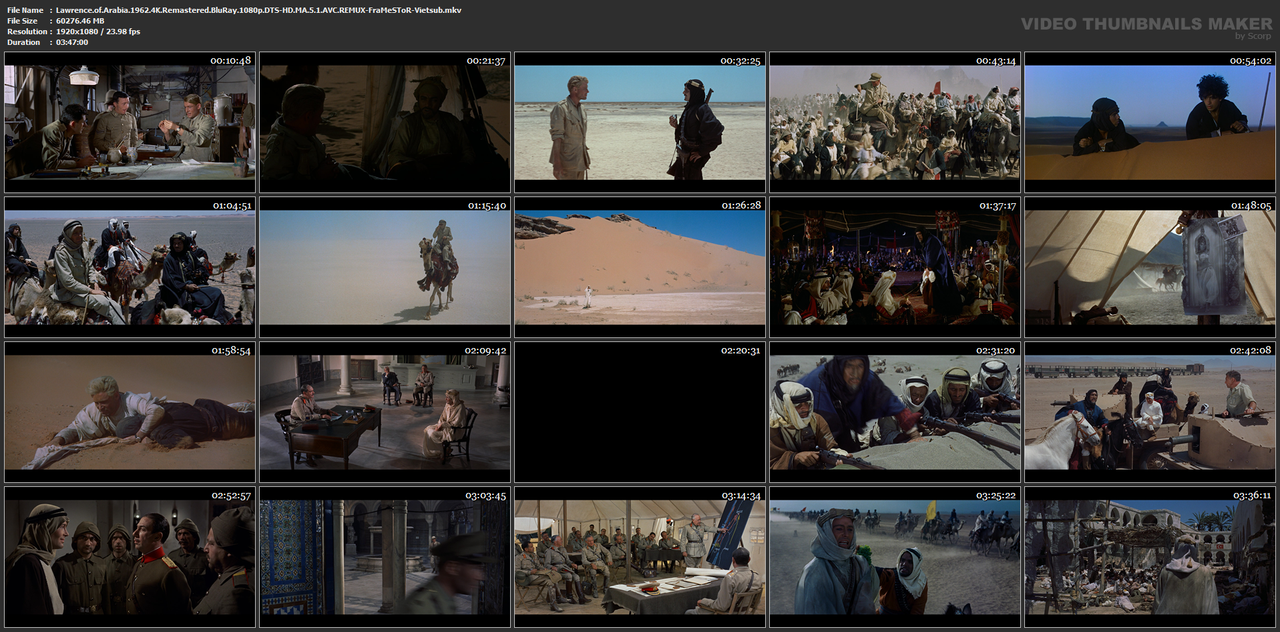The height and width of the screenshot is (632, 1280).
Task: Pick the 00:43:14 crowd thumbnail
Action: point(895,122)
